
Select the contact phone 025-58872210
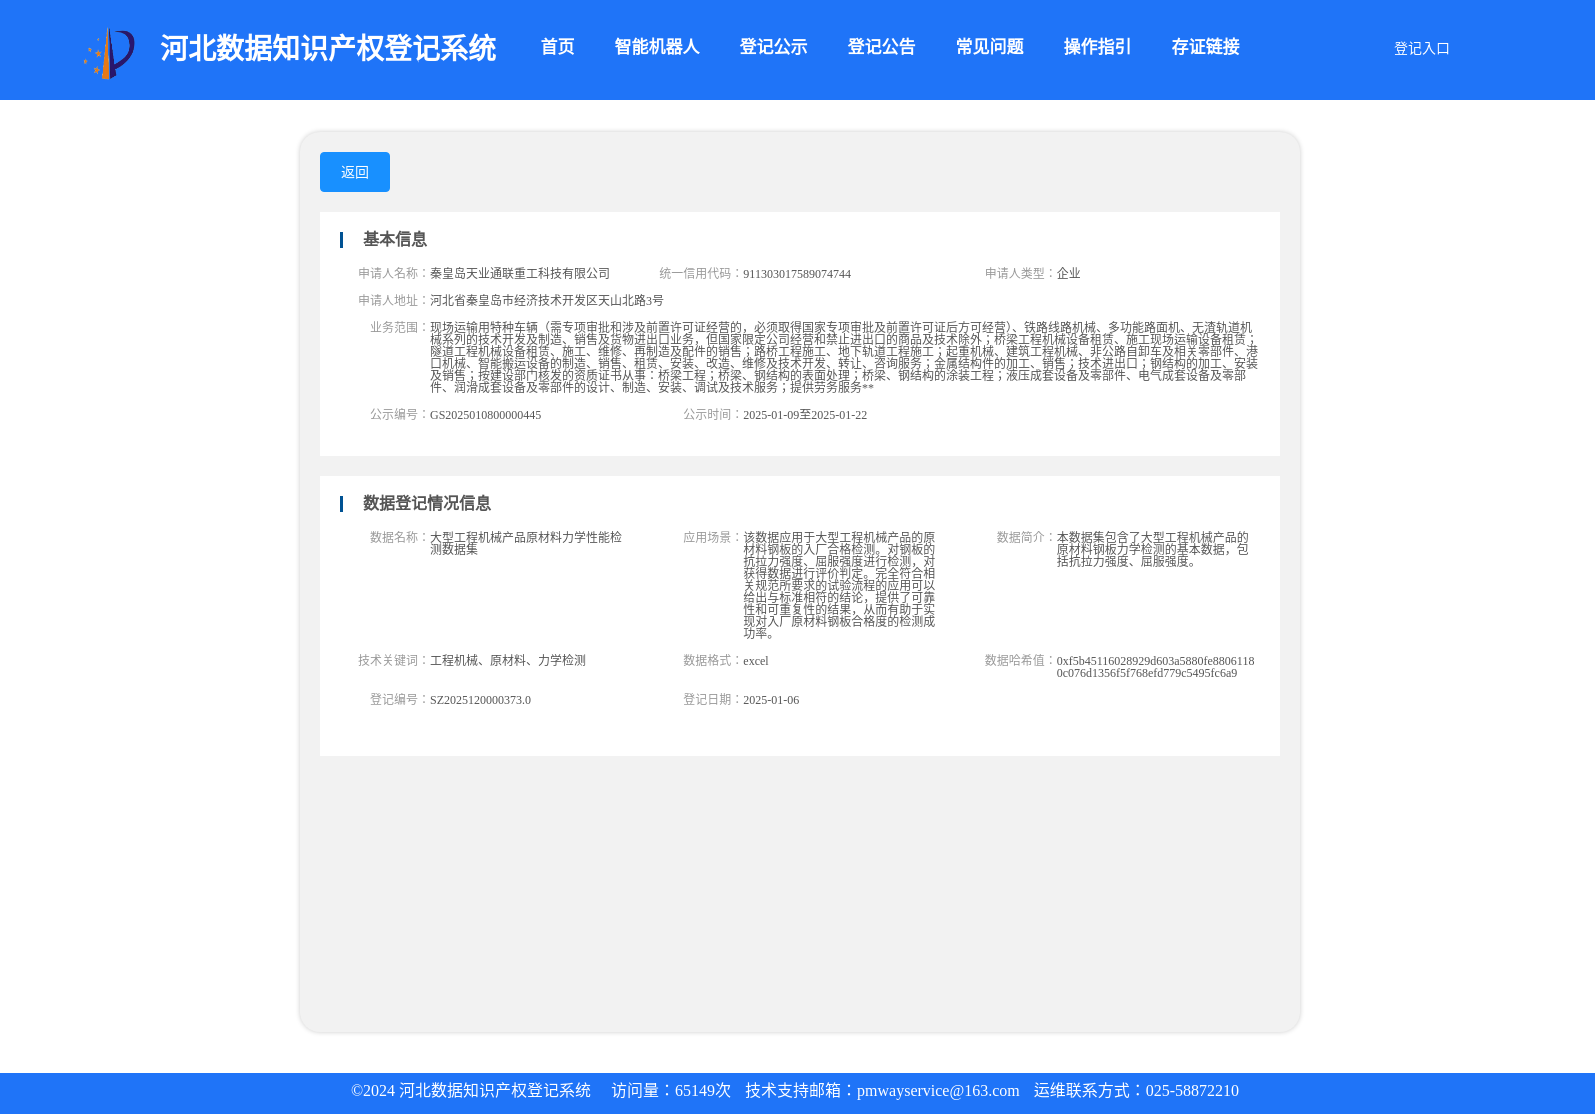click(1192, 1091)
